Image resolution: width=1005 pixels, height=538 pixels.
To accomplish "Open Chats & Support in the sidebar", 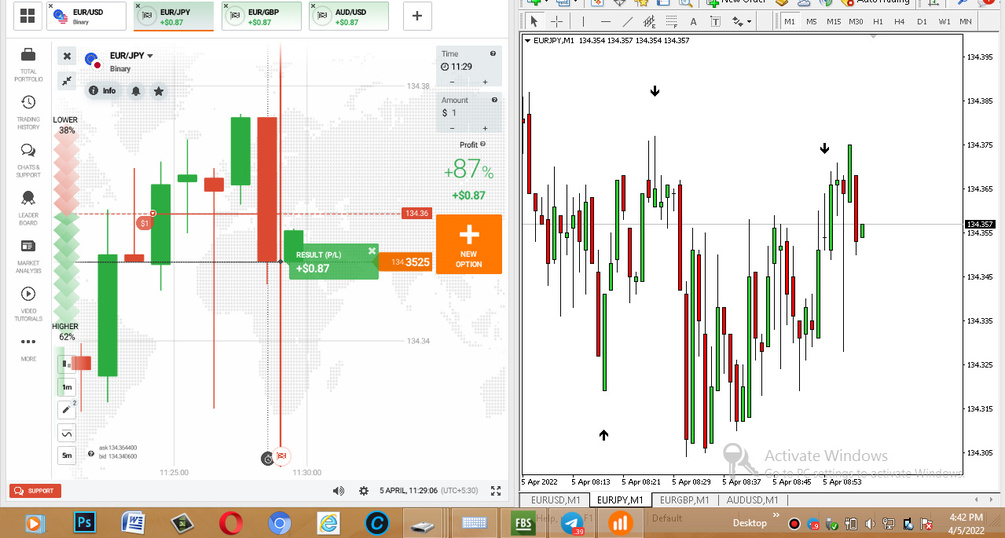I will (28, 160).
